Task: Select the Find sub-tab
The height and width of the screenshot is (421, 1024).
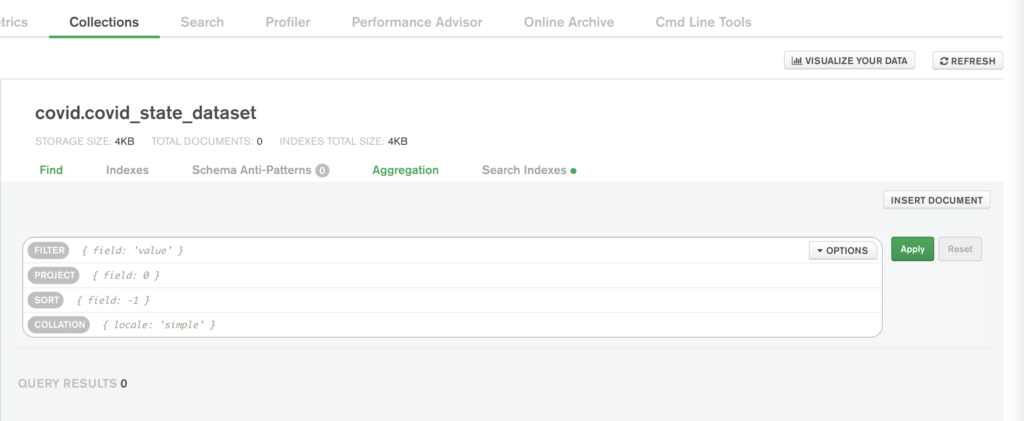Action: tap(51, 170)
